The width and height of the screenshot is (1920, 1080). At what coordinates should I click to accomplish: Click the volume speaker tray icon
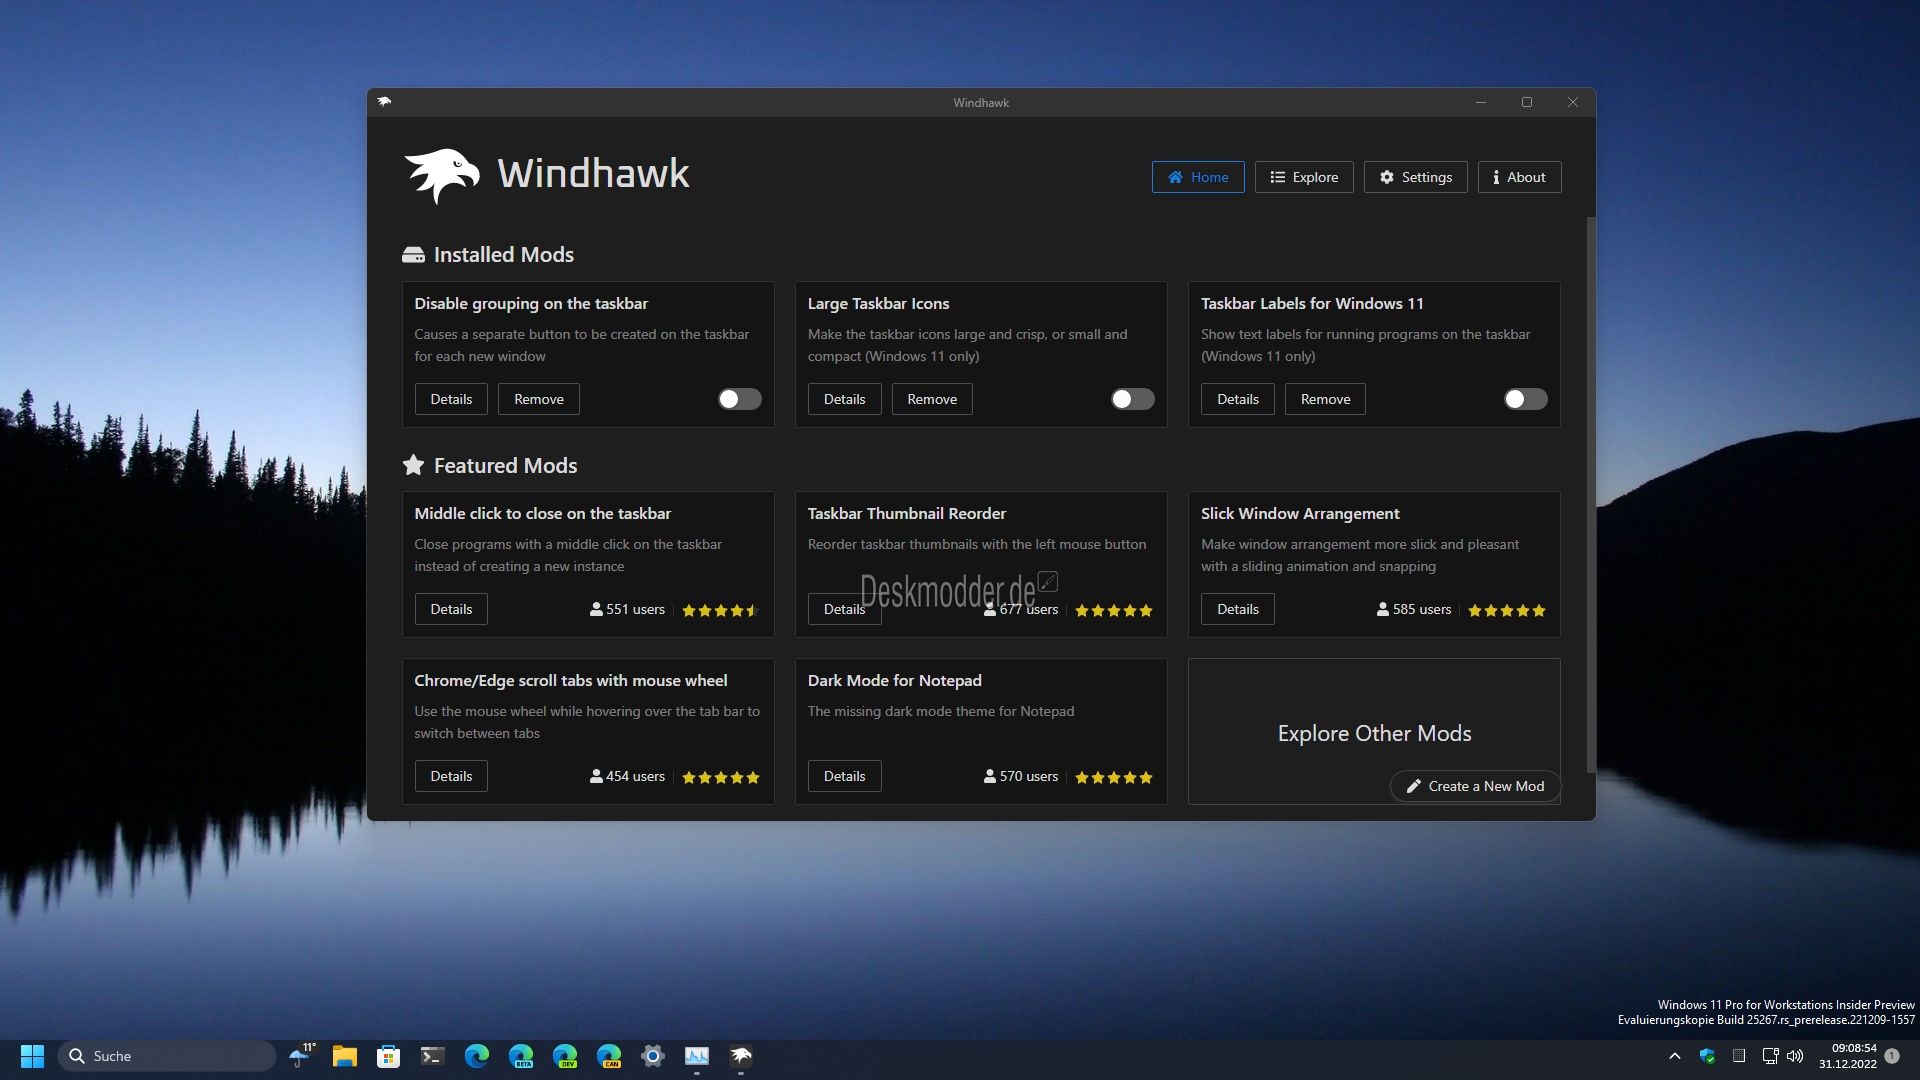click(1795, 1056)
